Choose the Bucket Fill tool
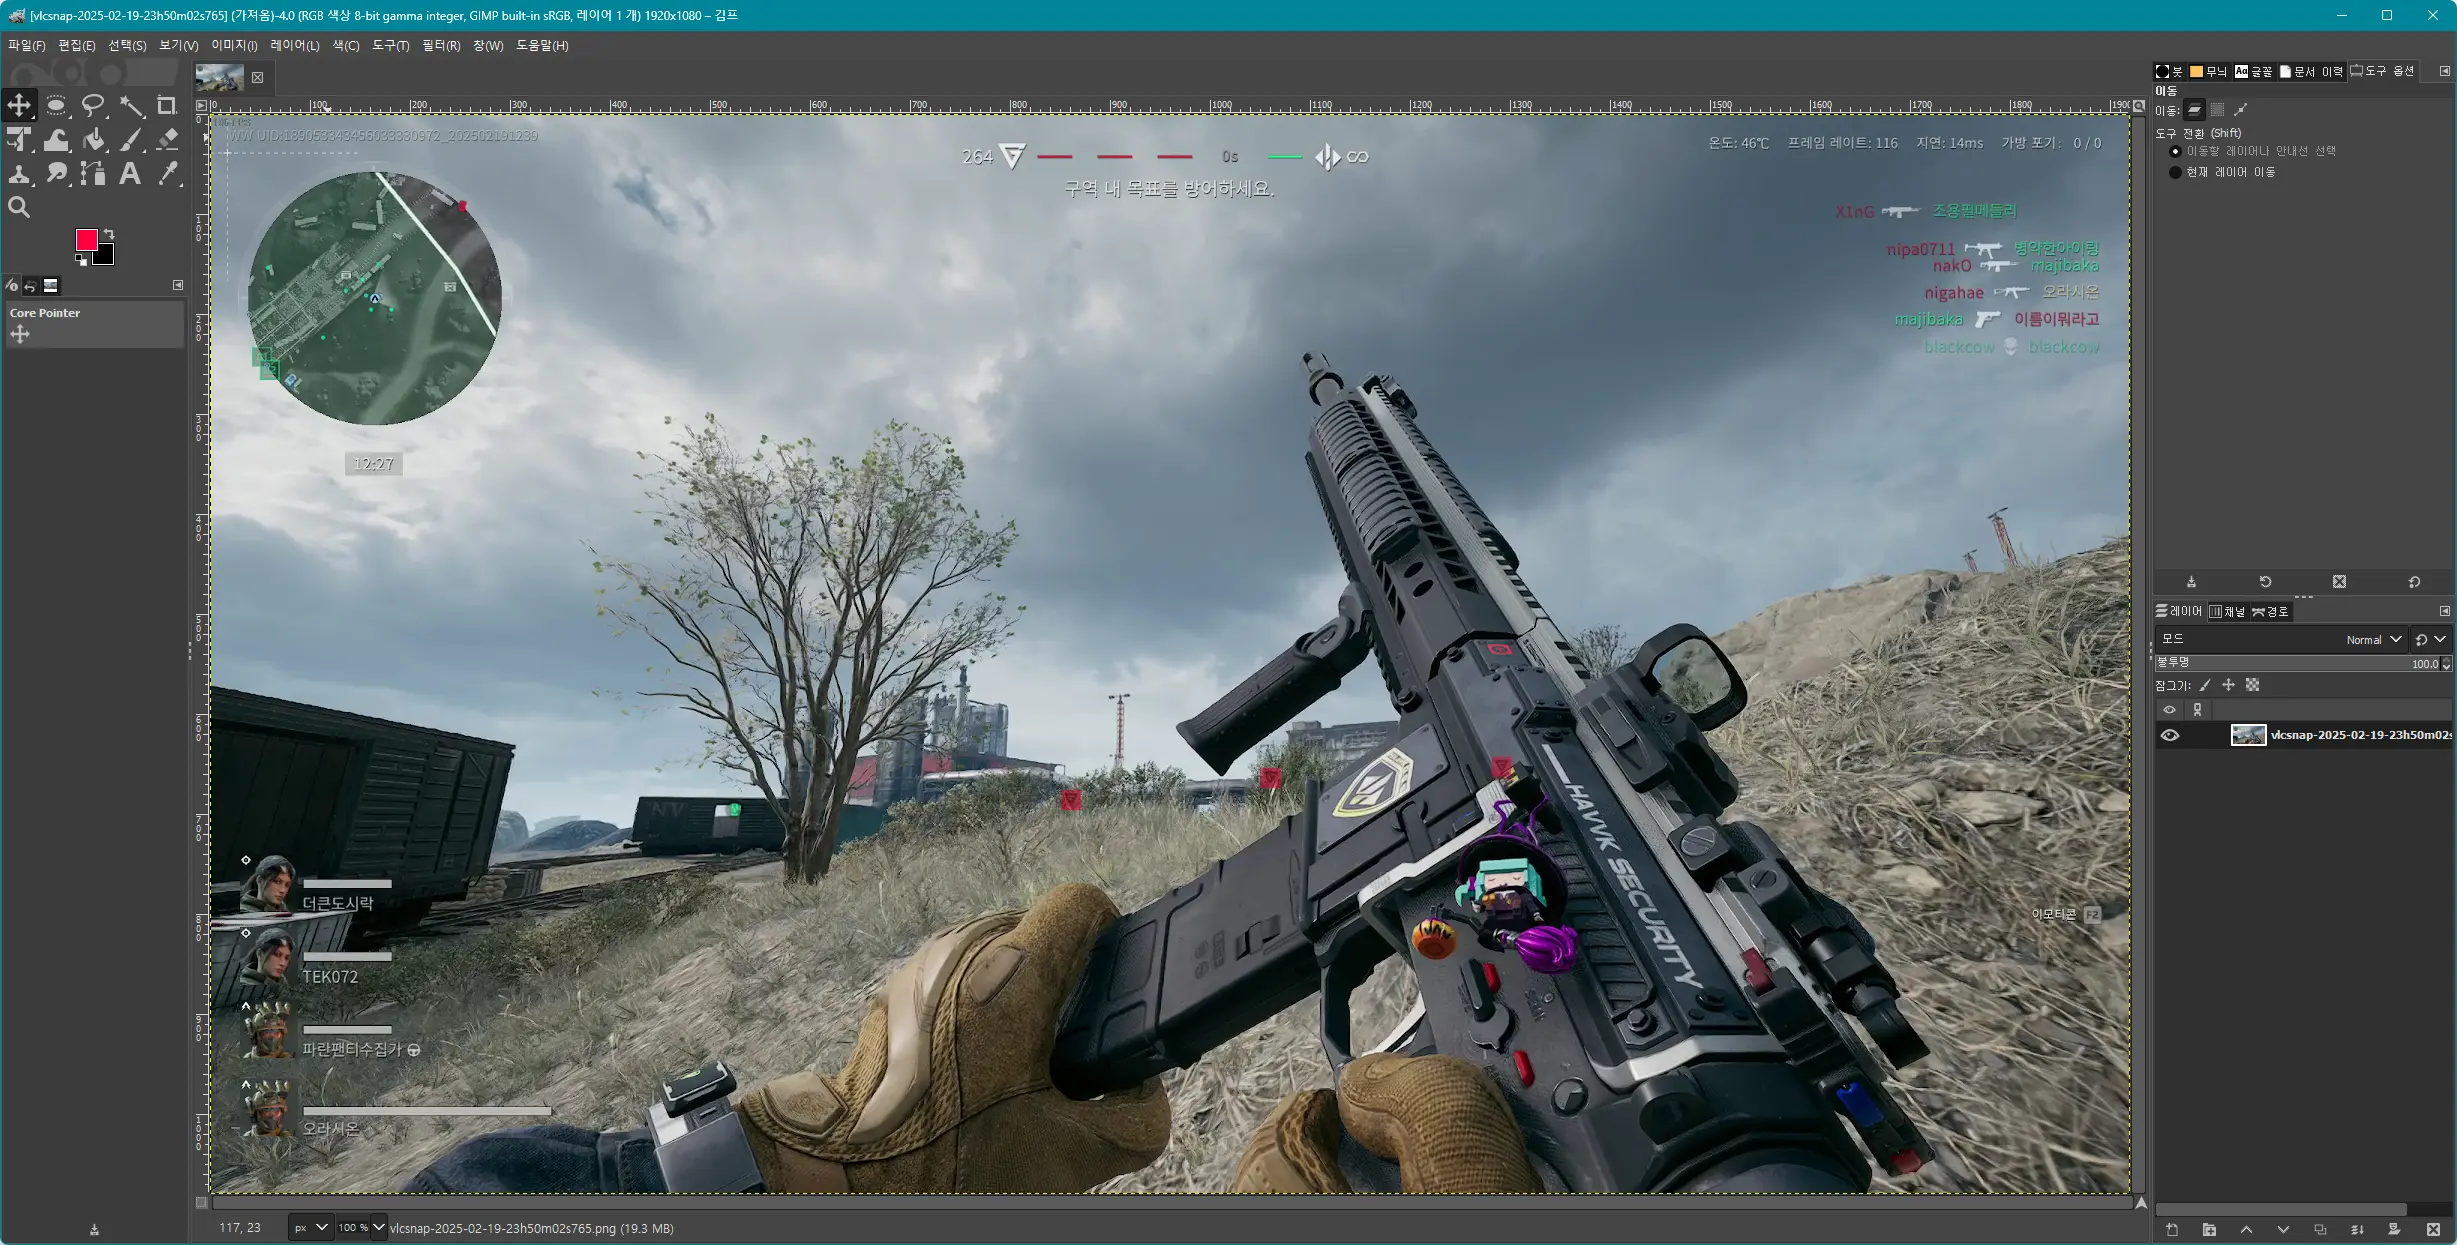This screenshot has width=2457, height=1245. (94, 140)
